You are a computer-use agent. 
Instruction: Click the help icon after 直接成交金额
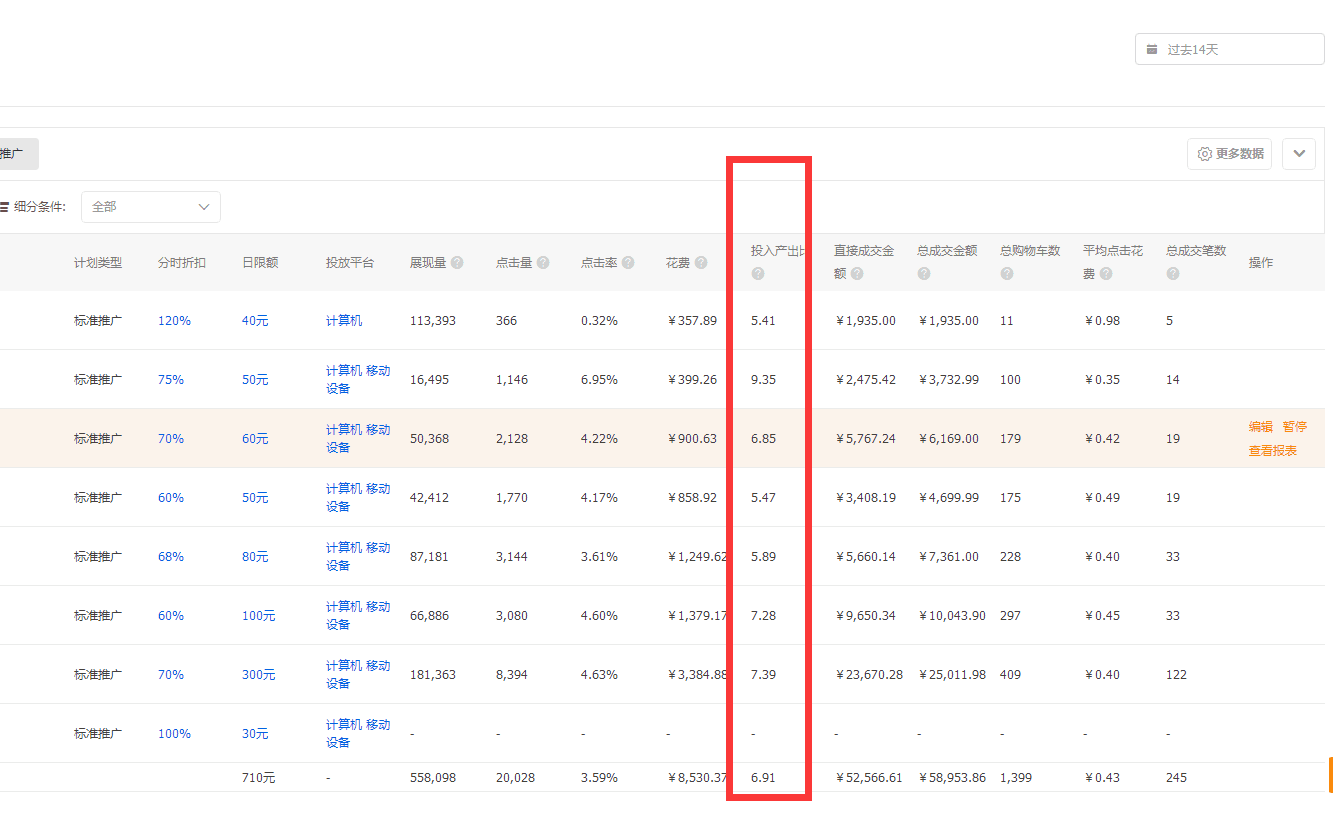point(857,274)
